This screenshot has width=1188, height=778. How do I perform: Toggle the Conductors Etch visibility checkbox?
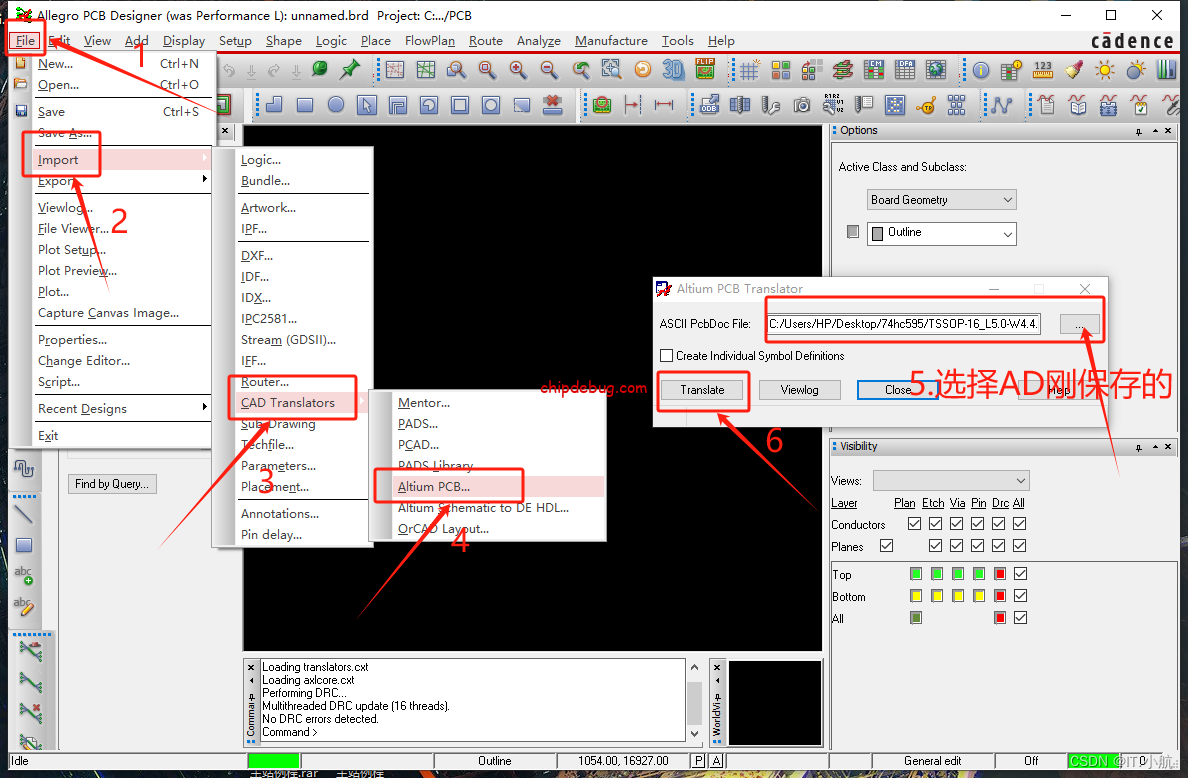[x=935, y=524]
